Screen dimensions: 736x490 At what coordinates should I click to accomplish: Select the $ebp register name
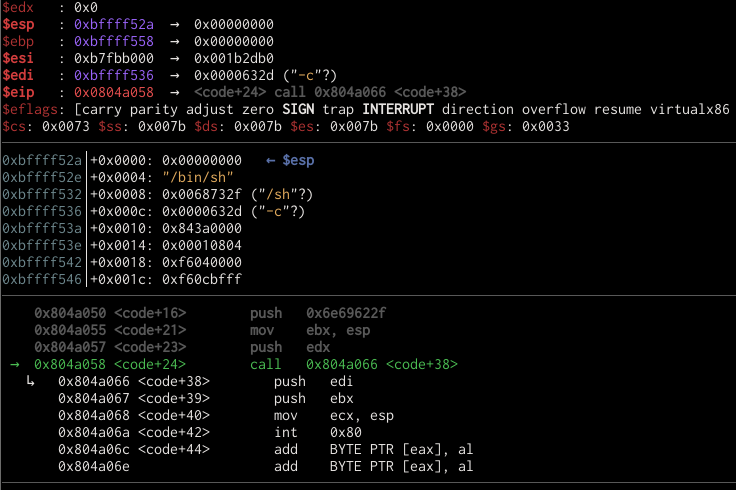[x=21, y=41]
